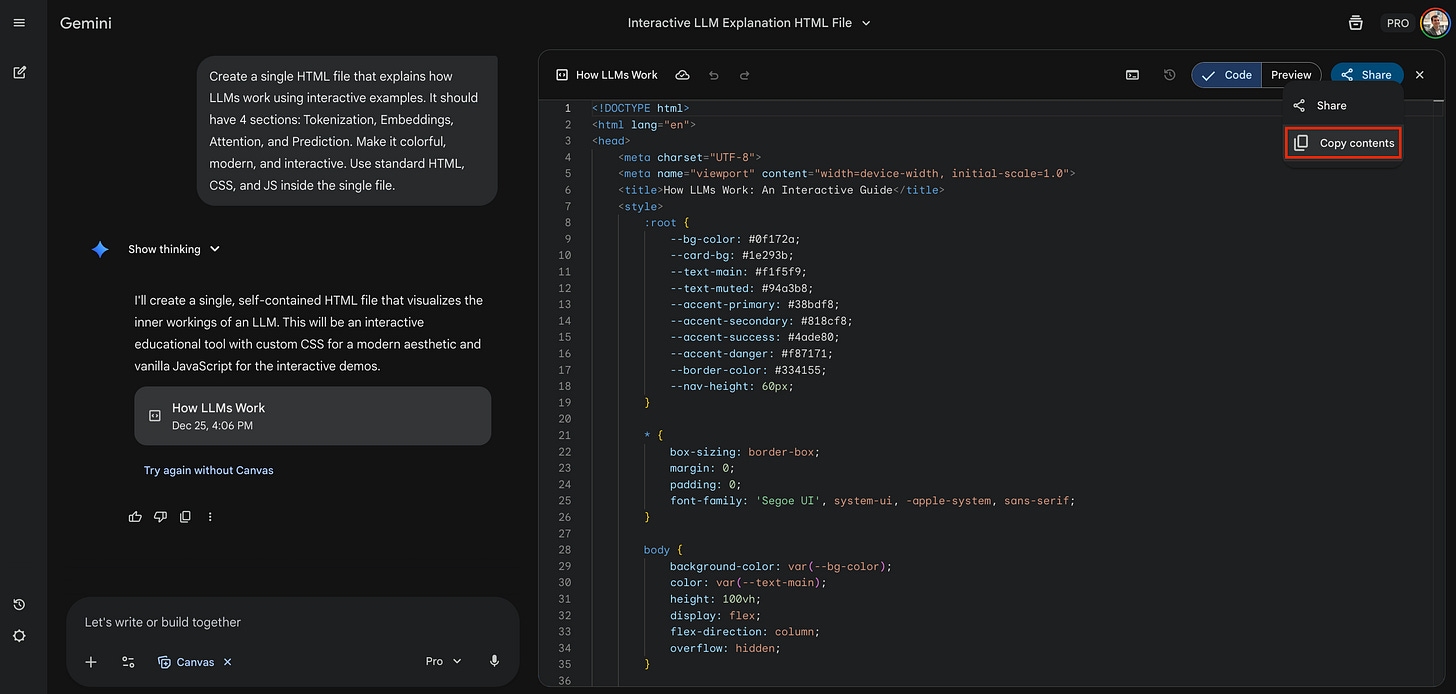Open a new chat from the sidebar
The image size is (1456, 694).
pyautogui.click(x=19, y=72)
